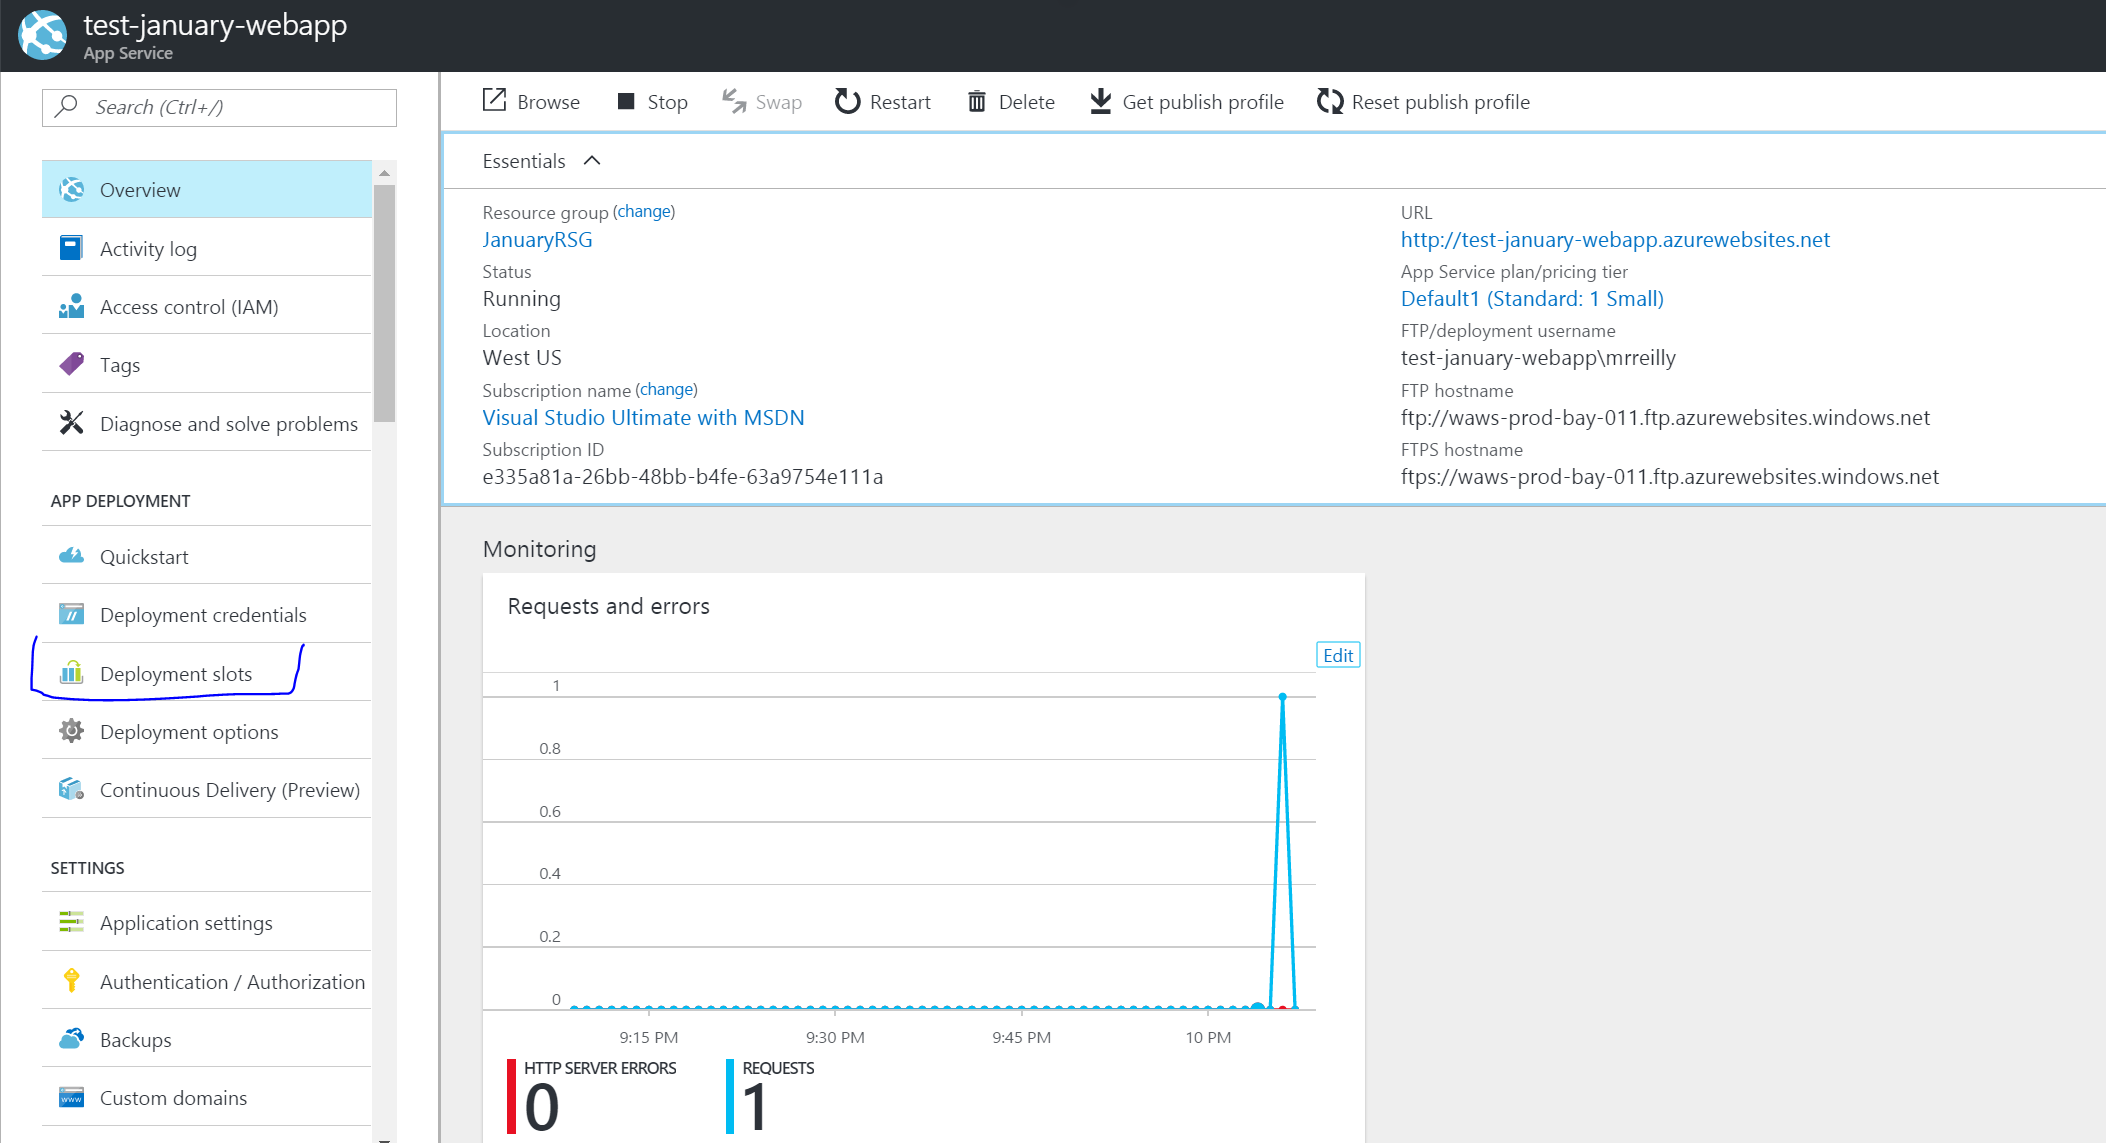This screenshot has width=2106, height=1143.
Task: Open Activity log in the sidebar
Action: 206,248
